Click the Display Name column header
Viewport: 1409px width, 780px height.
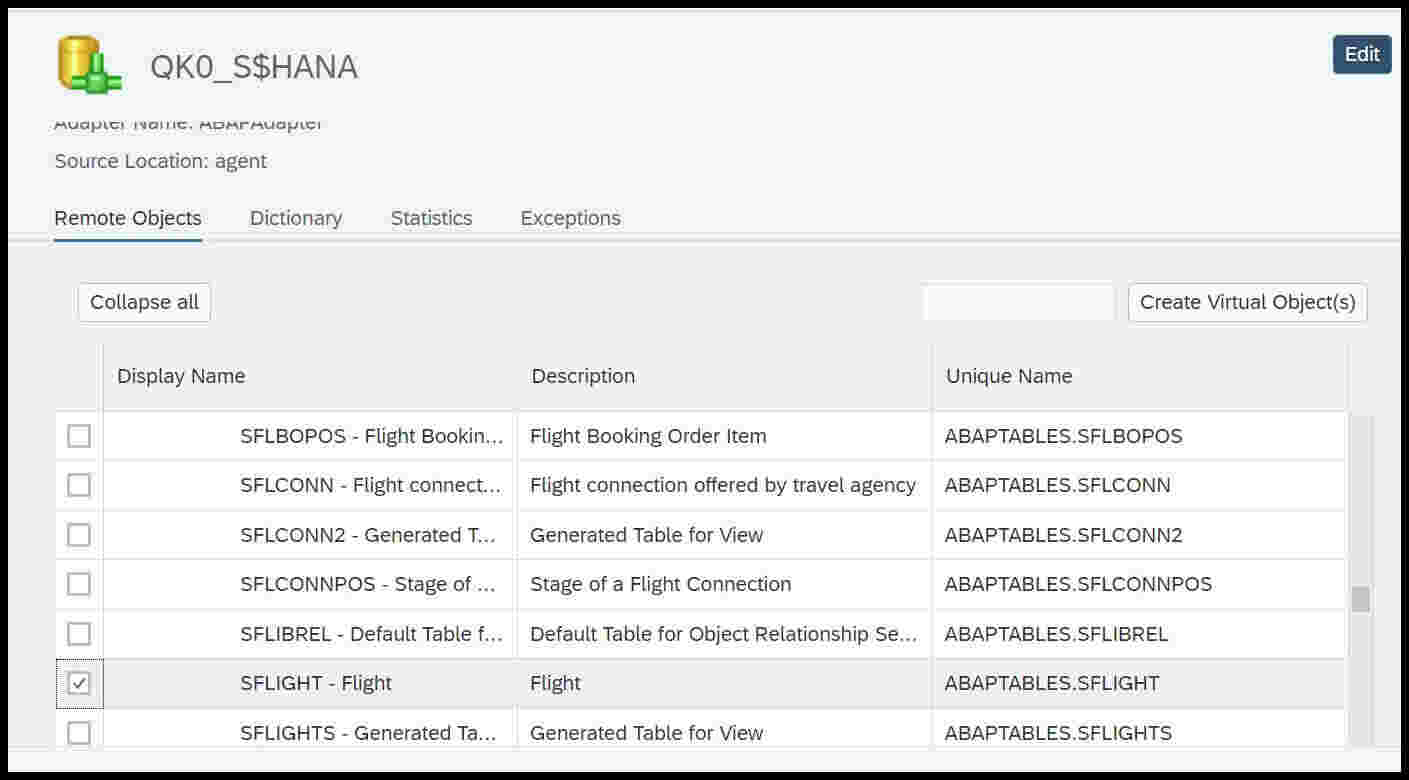tap(181, 376)
